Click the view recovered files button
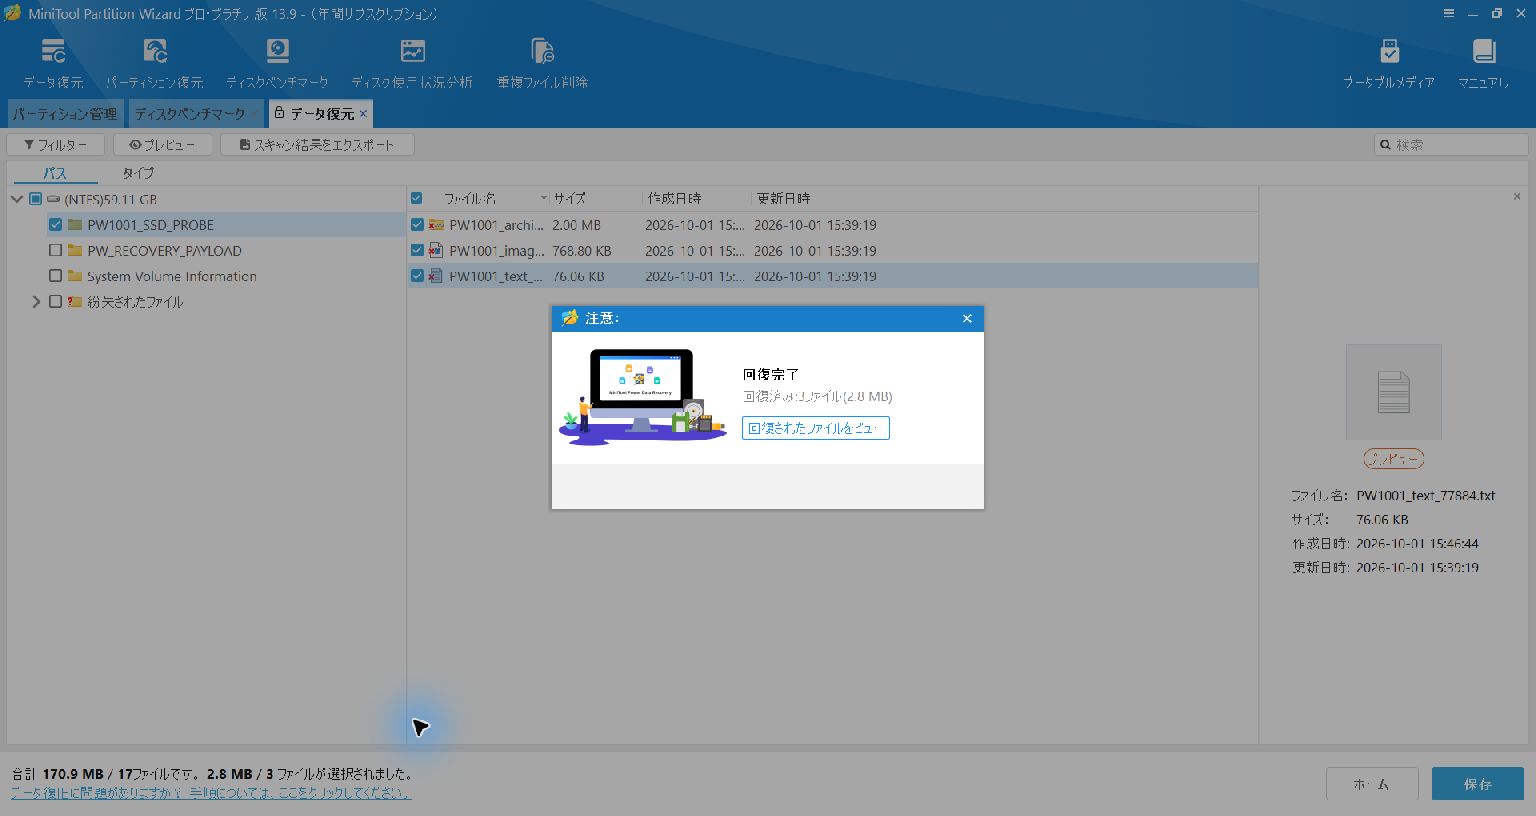The width and height of the screenshot is (1536, 816). pyautogui.click(x=815, y=428)
